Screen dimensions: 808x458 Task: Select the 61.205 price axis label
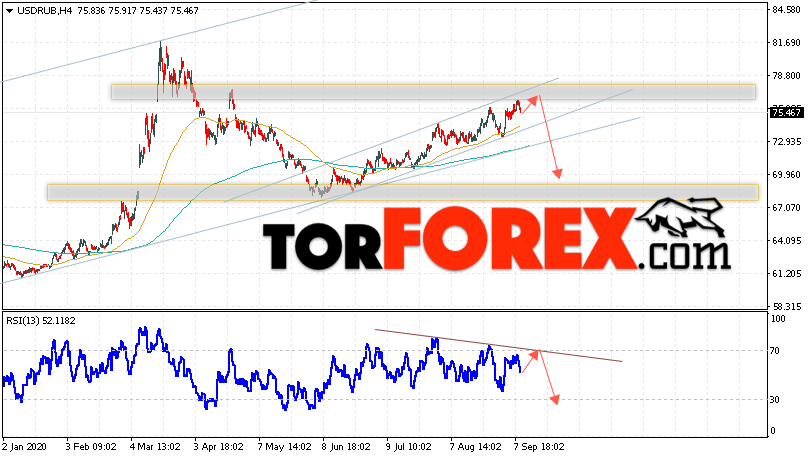pyautogui.click(x=786, y=274)
